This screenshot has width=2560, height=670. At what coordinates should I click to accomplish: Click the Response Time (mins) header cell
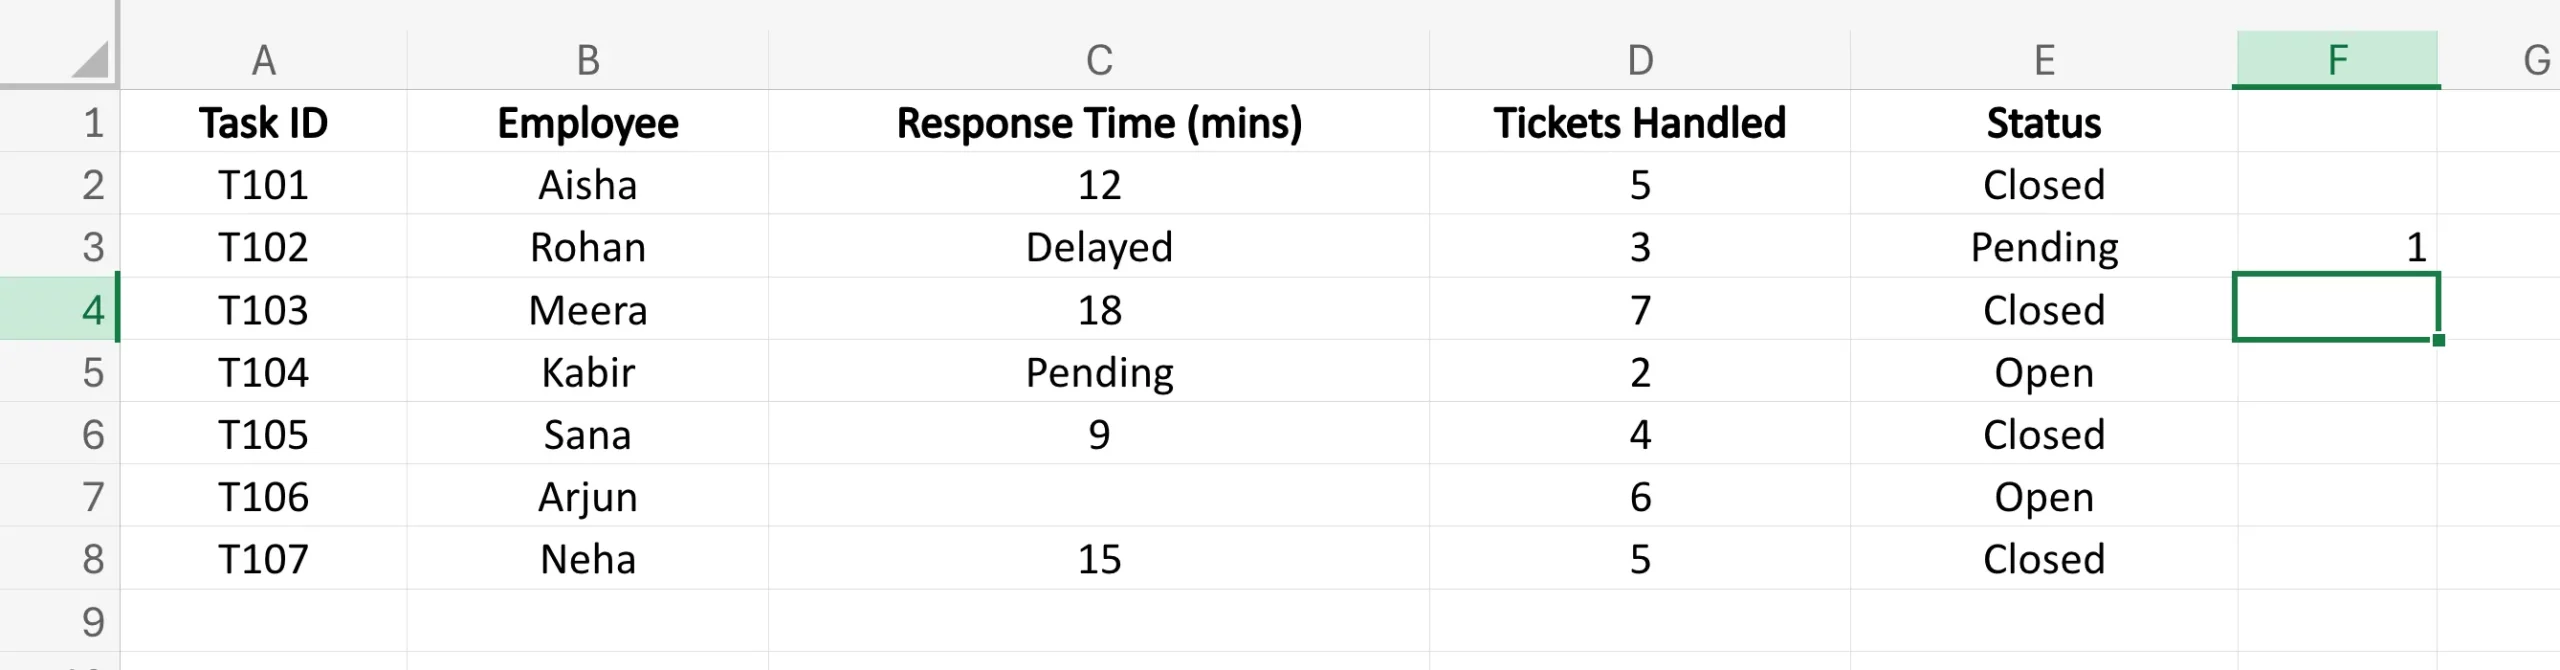(1099, 123)
